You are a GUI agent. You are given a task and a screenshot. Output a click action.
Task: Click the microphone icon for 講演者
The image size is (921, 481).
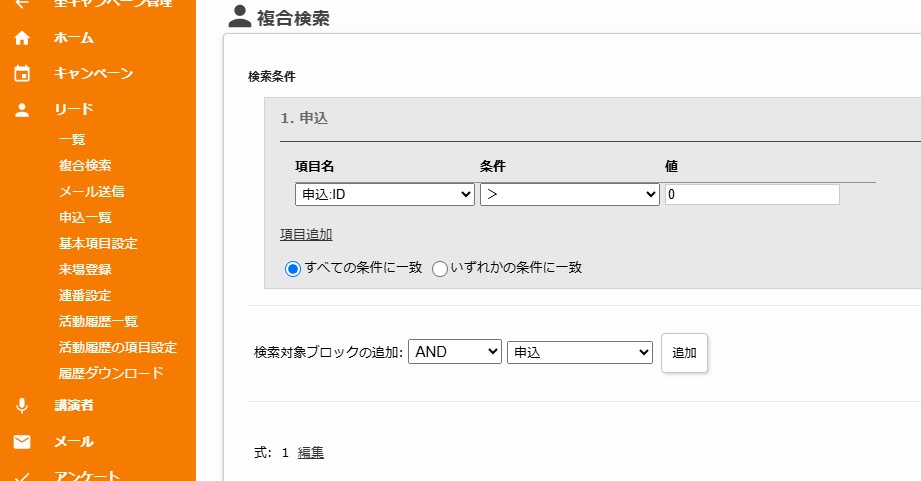pyautogui.click(x=22, y=406)
